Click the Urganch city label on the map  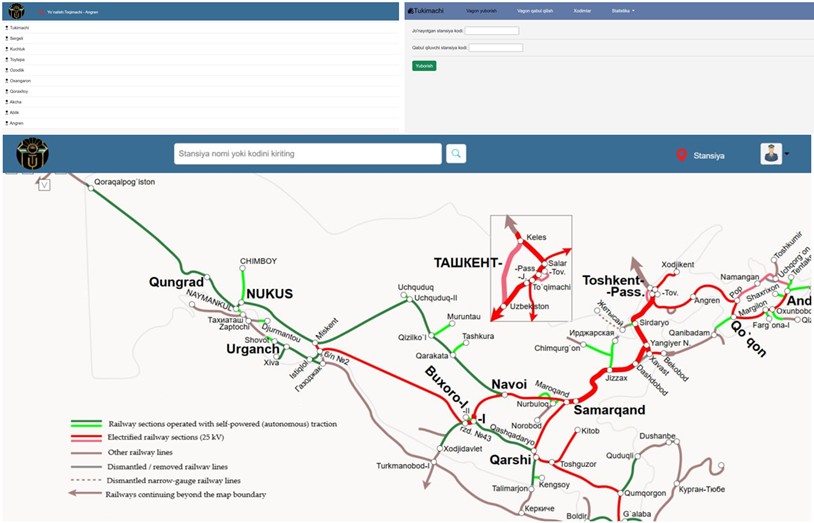pos(253,349)
